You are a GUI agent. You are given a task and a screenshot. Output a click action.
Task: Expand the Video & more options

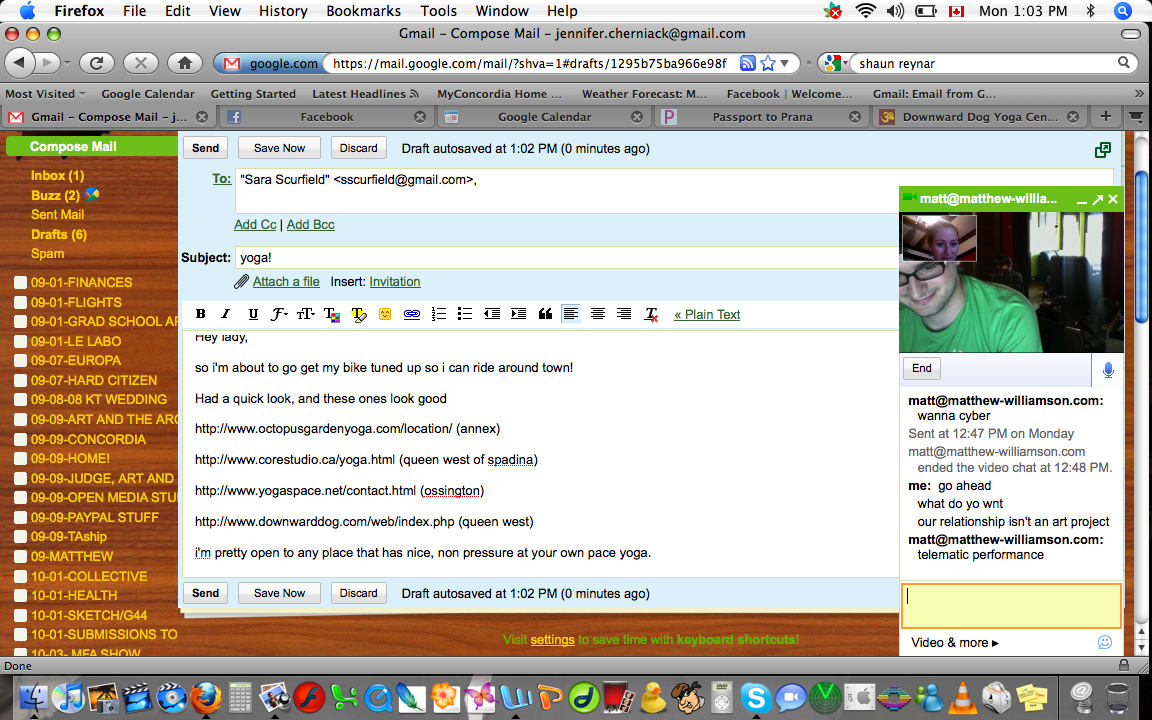[x=955, y=643]
